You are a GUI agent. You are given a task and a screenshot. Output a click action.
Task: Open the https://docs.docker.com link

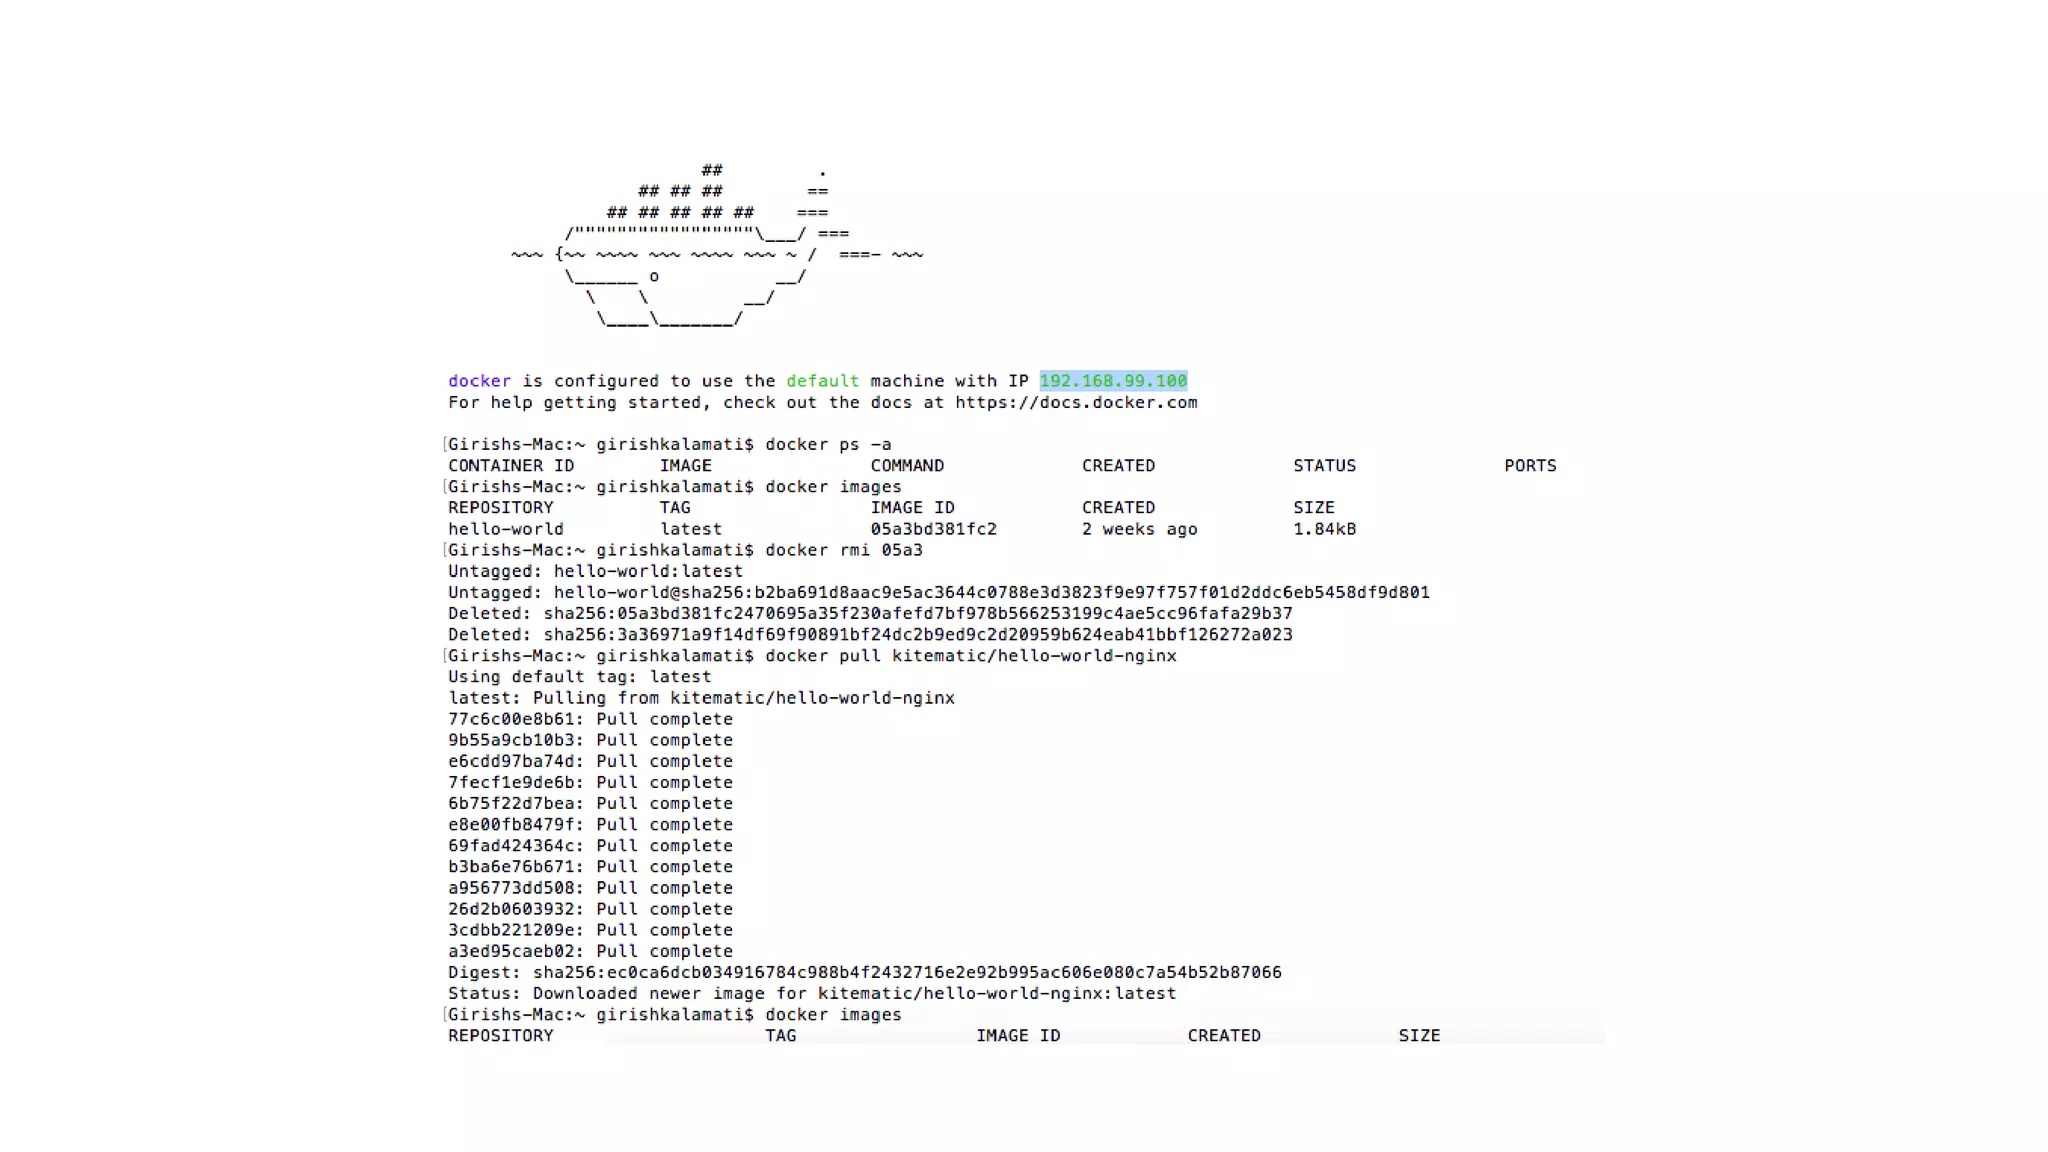1076,402
